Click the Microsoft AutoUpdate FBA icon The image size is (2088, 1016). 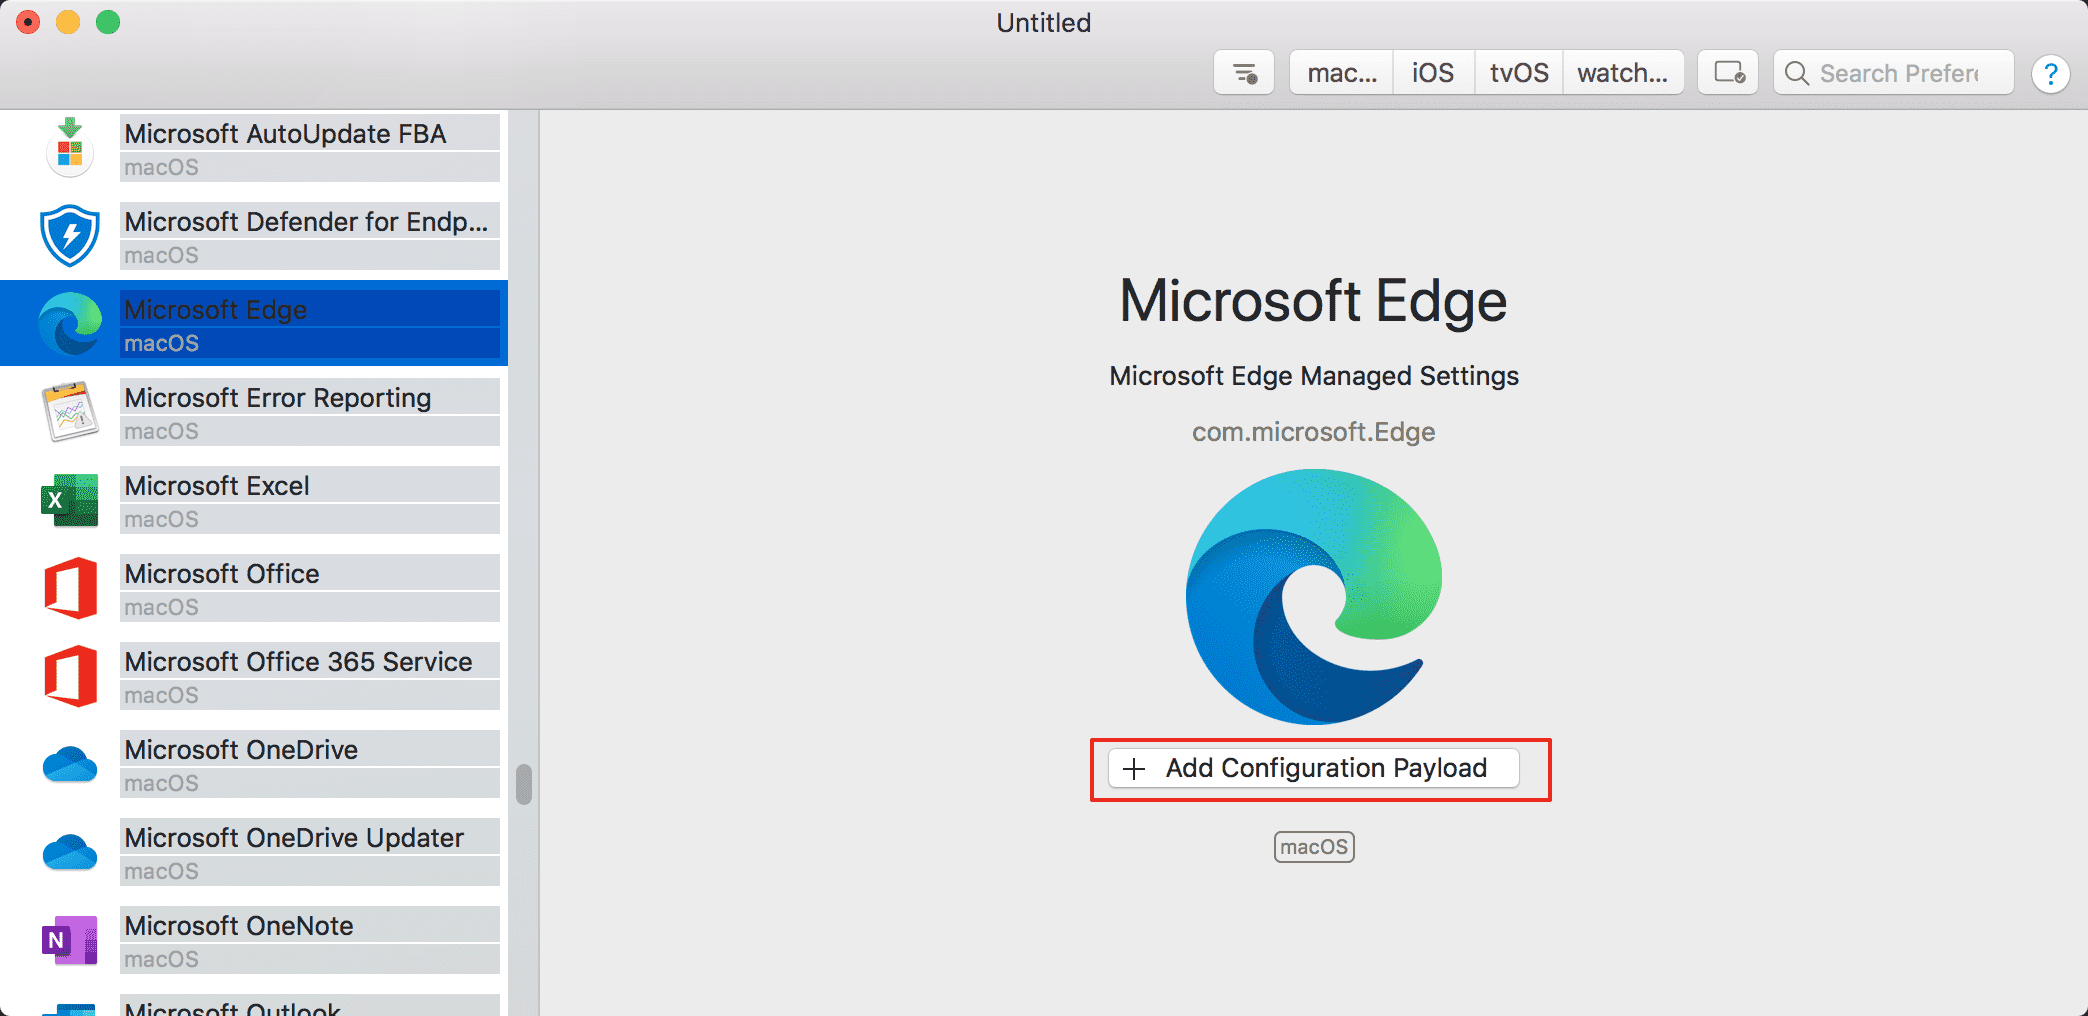[70, 148]
